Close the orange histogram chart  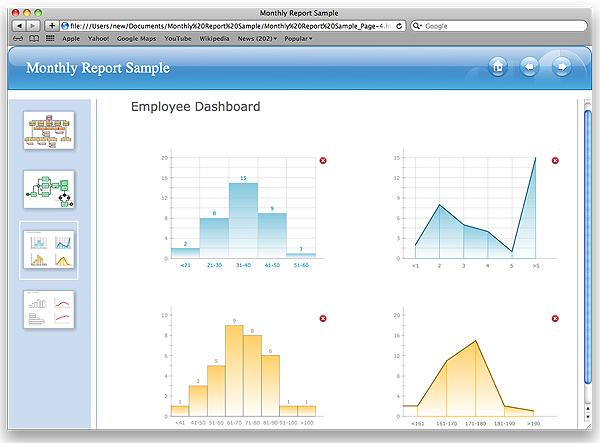coord(323,318)
